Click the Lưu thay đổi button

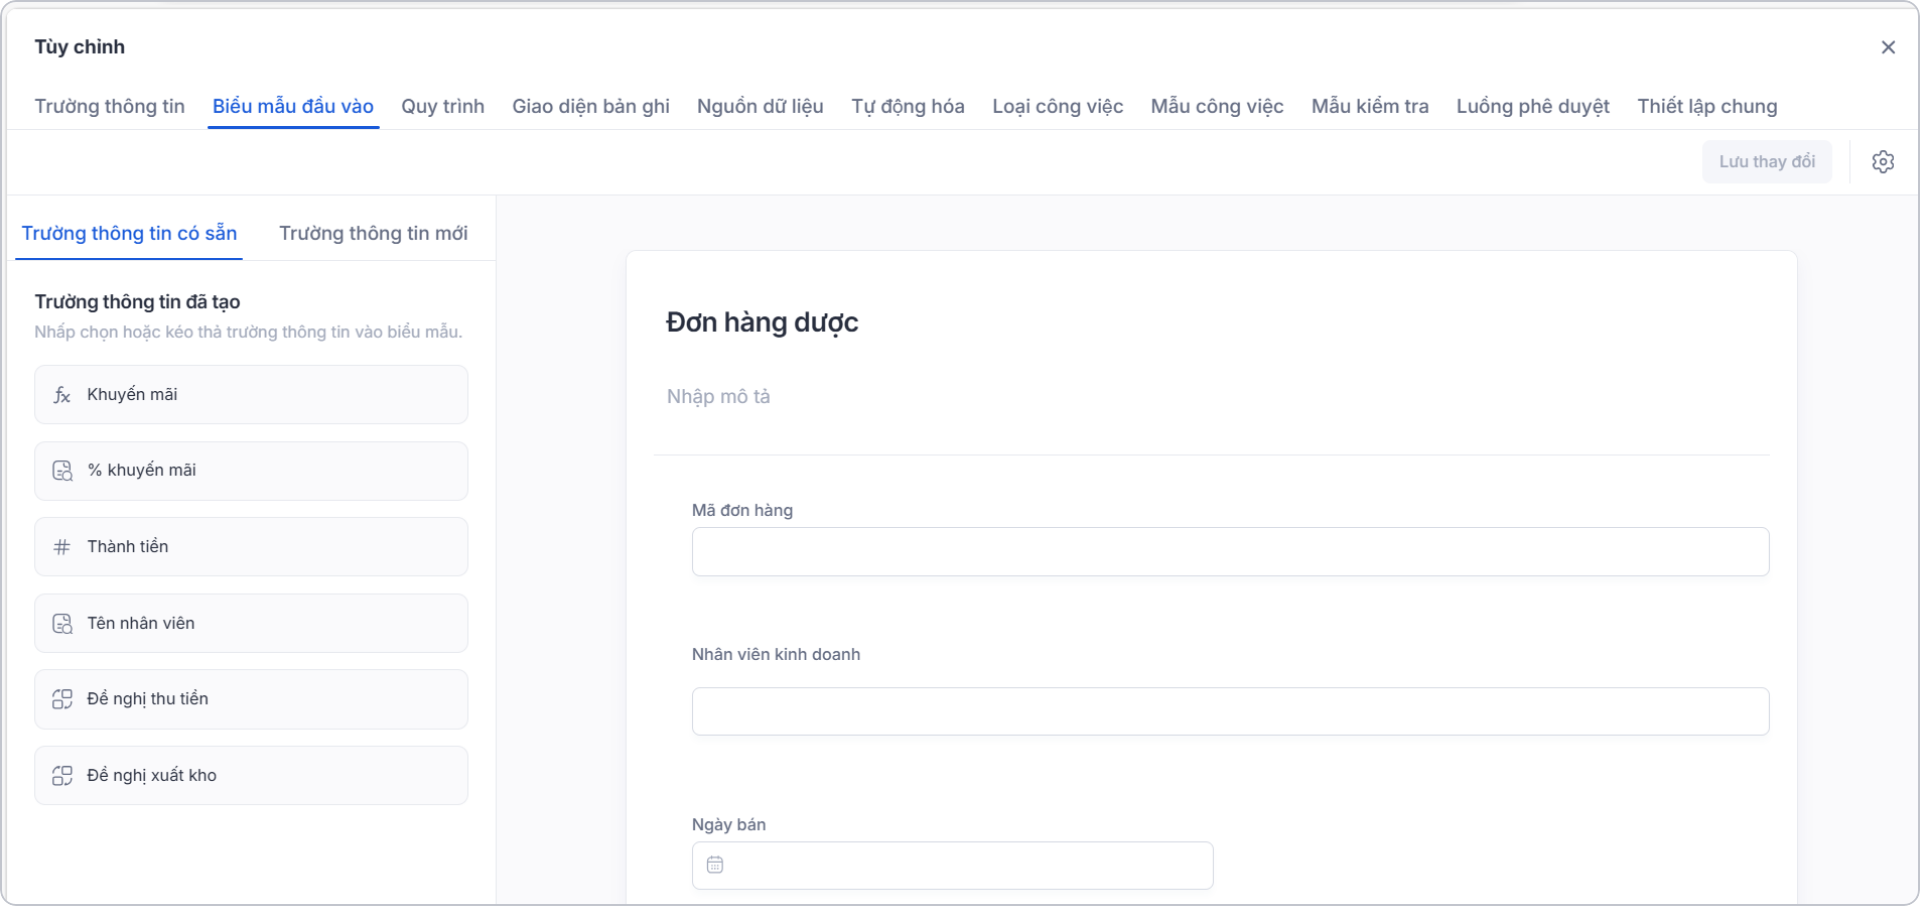pyautogui.click(x=1767, y=162)
